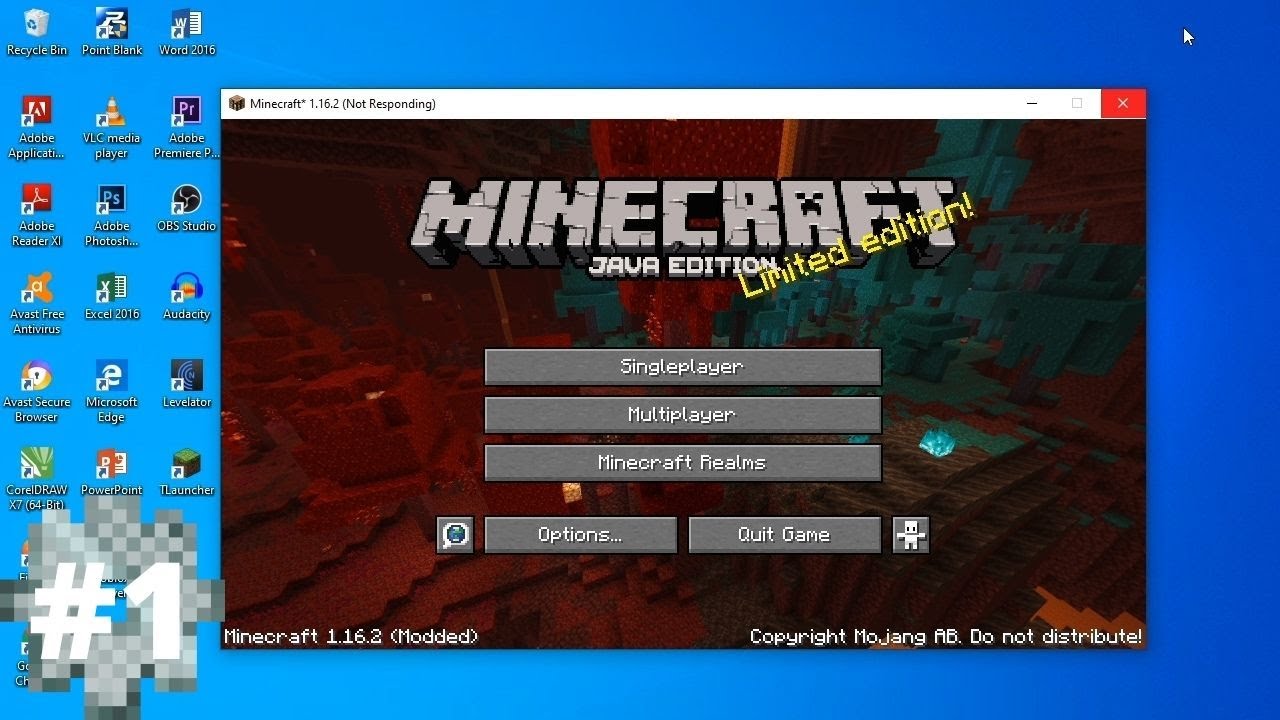Viewport: 1280px width, 720px height.
Task: Click 'Copyright Mojang AB. Do not distribute!' text
Action: 946,637
